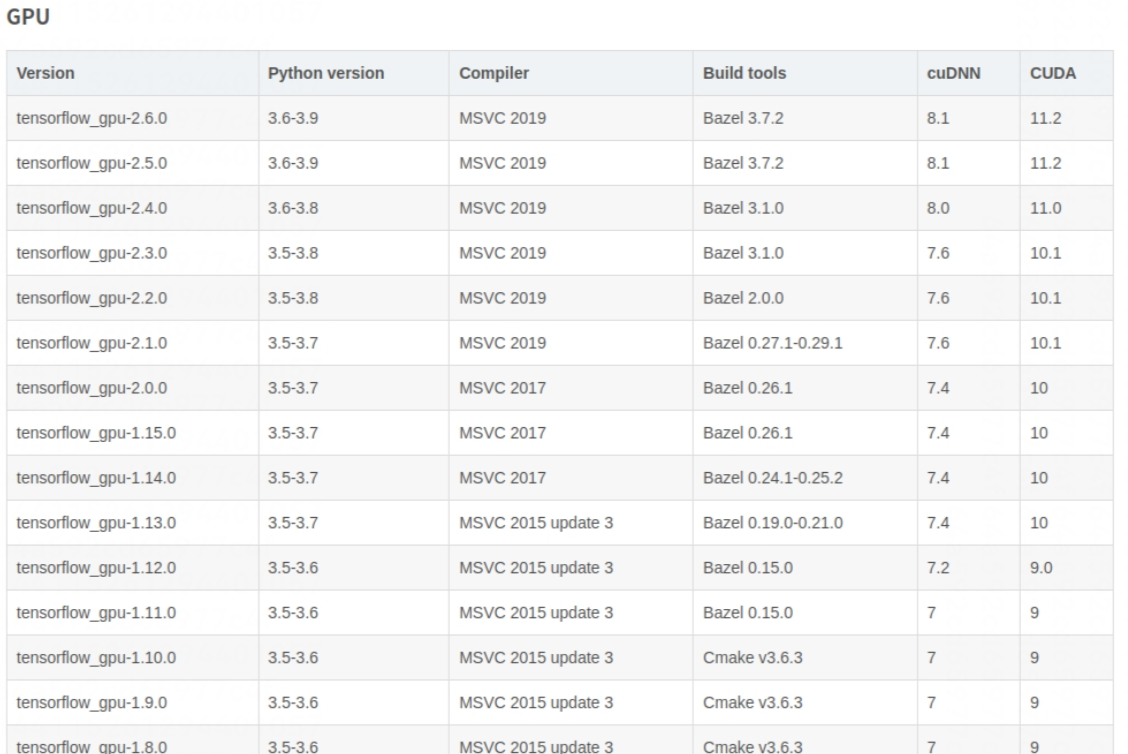Select the GPU section heading

(28, 16)
